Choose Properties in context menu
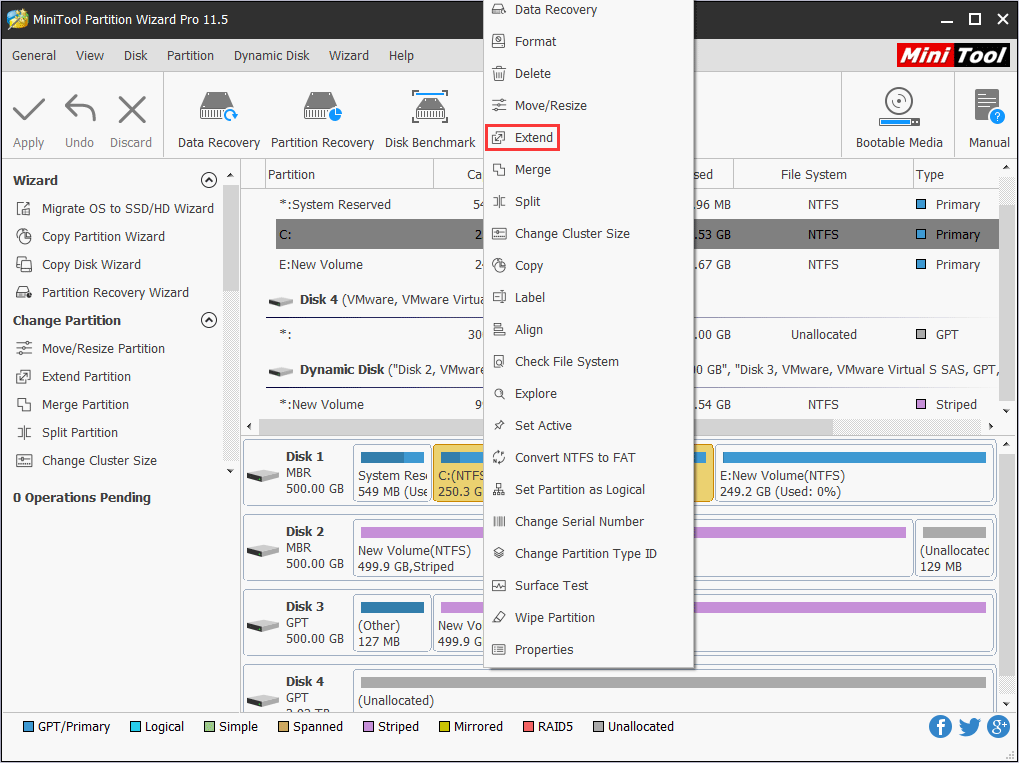 tap(588, 649)
